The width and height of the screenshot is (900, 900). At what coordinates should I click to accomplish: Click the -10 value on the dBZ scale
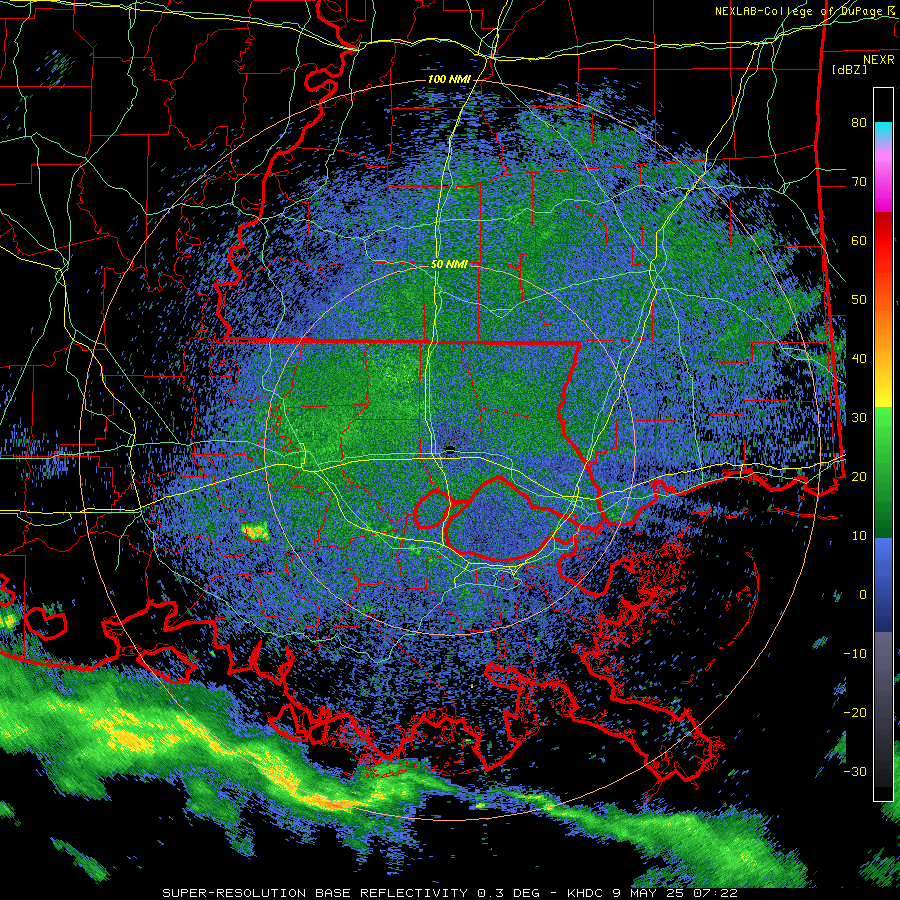coord(855,653)
